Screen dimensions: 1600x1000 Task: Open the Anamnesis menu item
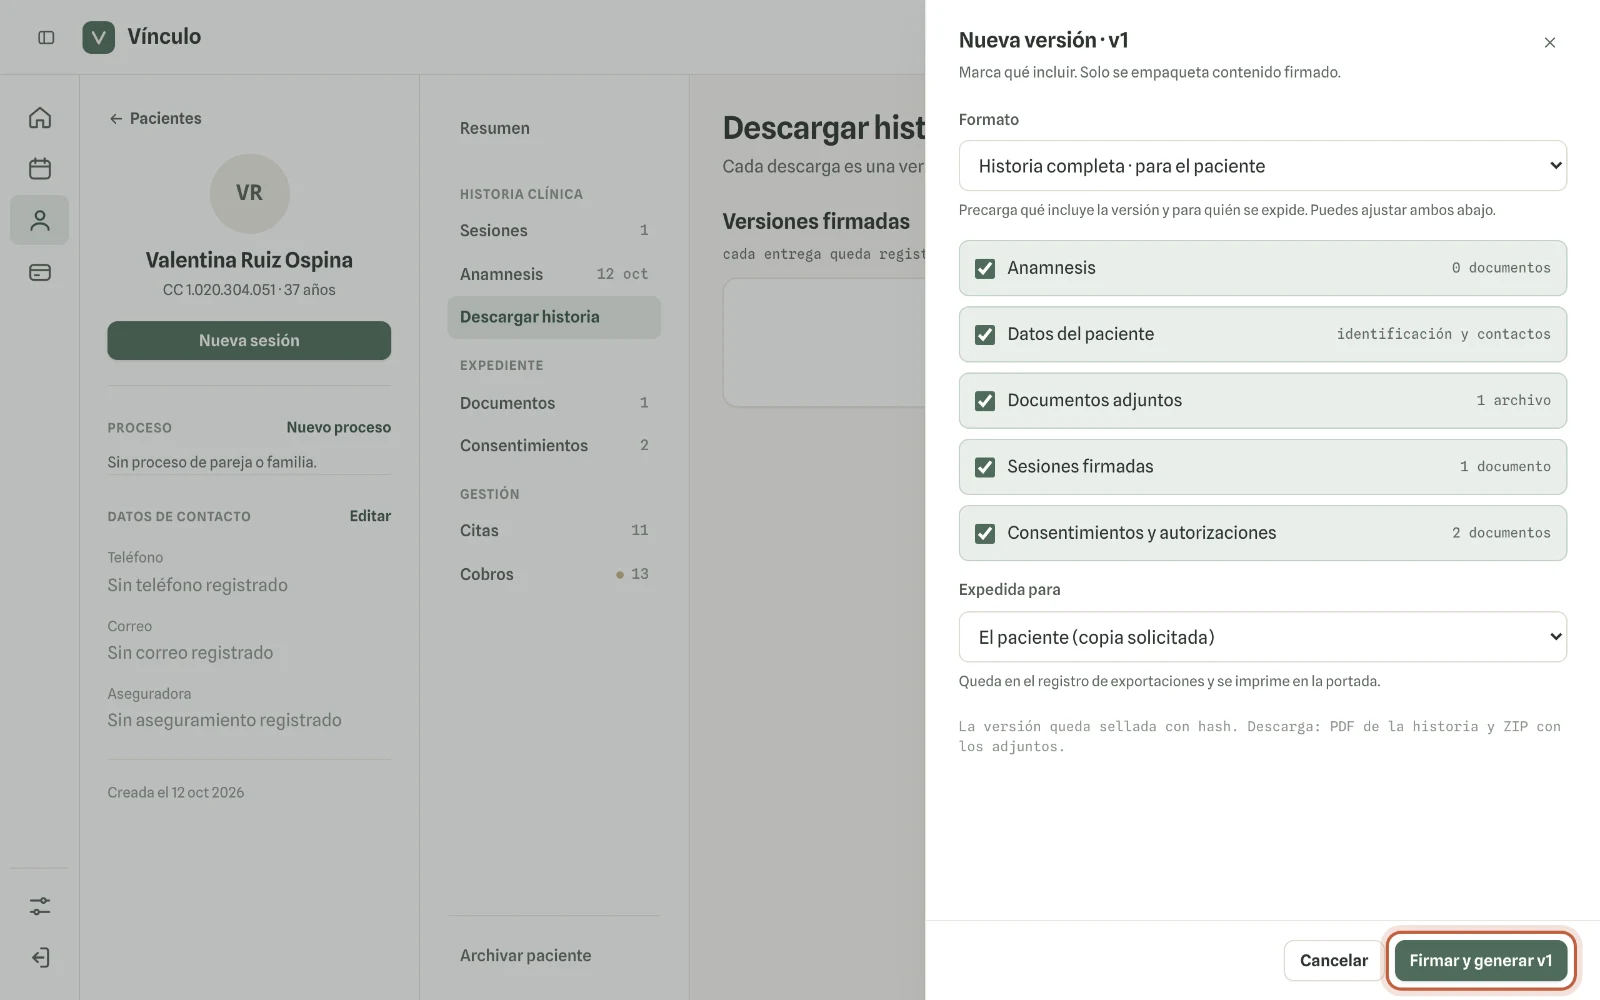[x=554, y=274]
